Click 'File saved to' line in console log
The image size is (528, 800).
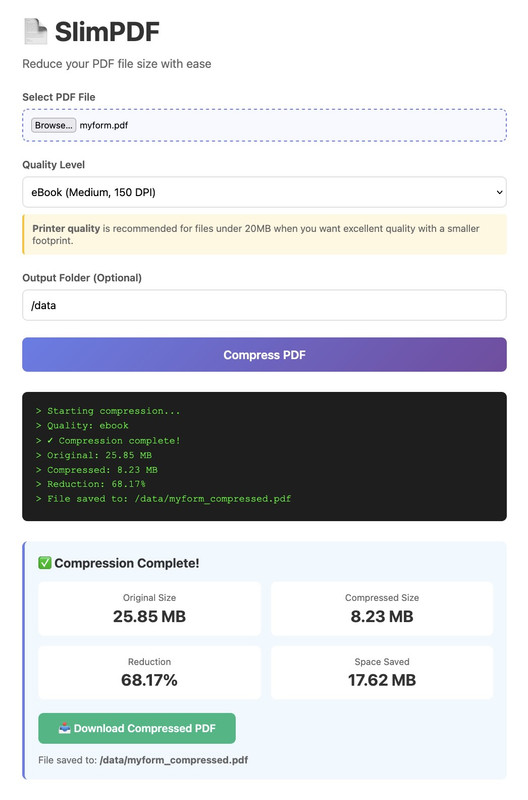coord(163,499)
